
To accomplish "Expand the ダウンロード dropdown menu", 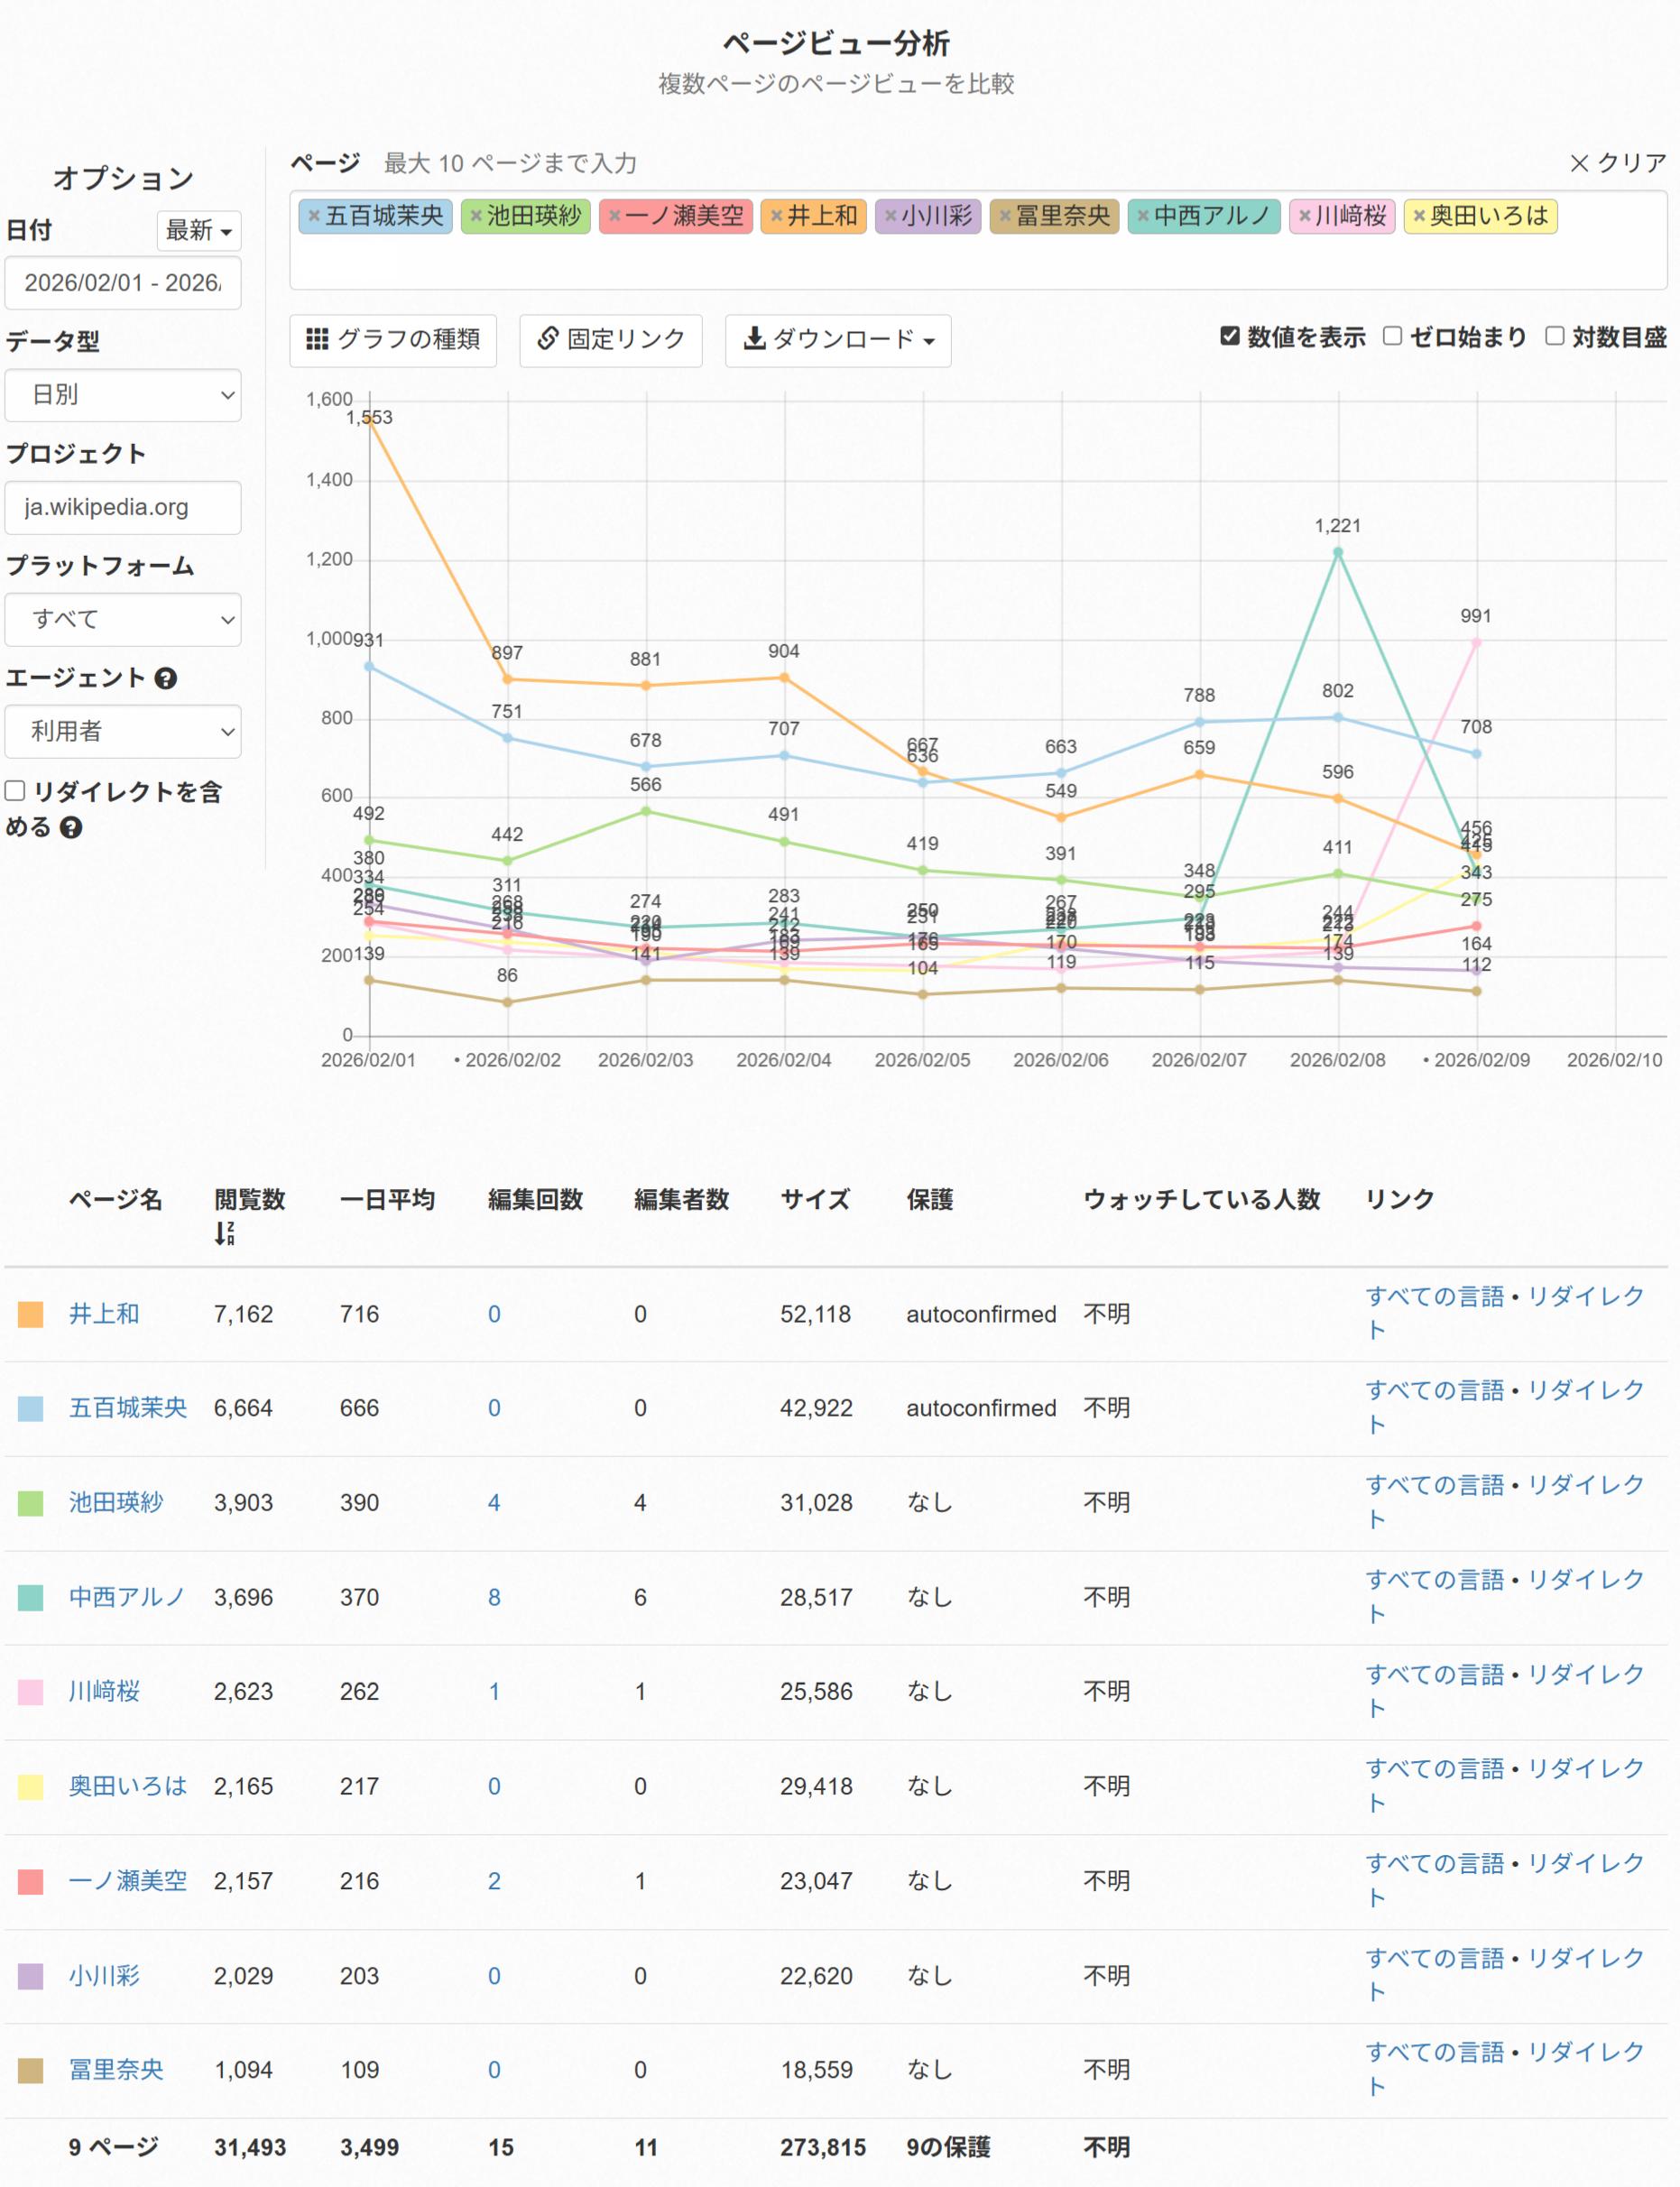I will (838, 340).
